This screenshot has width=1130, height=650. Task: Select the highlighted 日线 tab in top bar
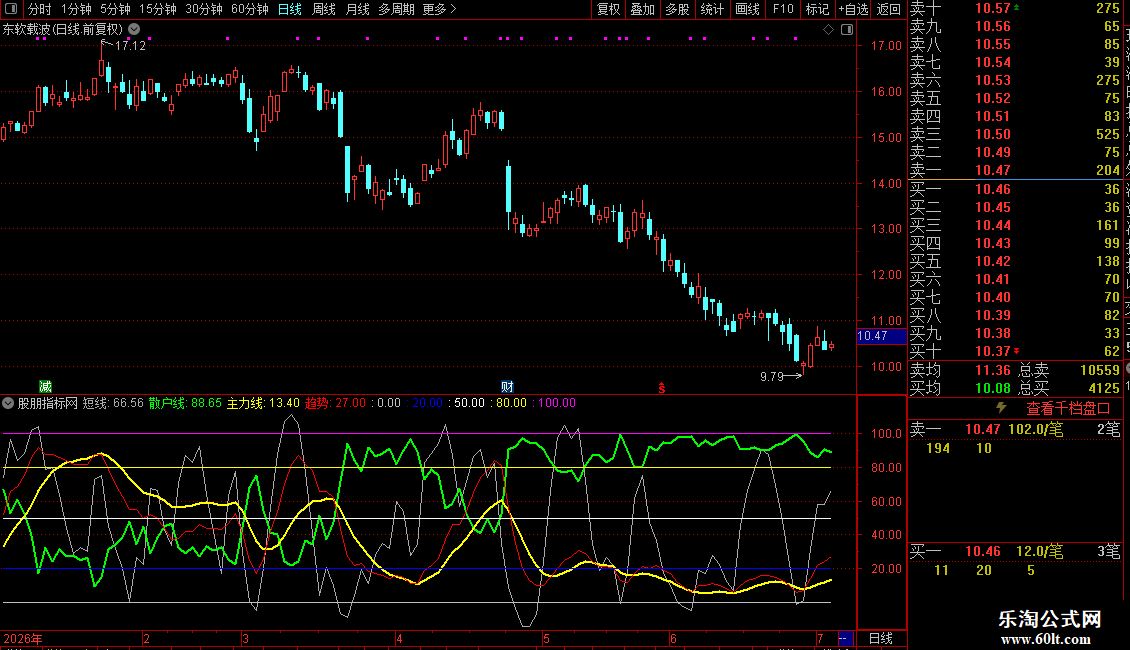(290, 9)
